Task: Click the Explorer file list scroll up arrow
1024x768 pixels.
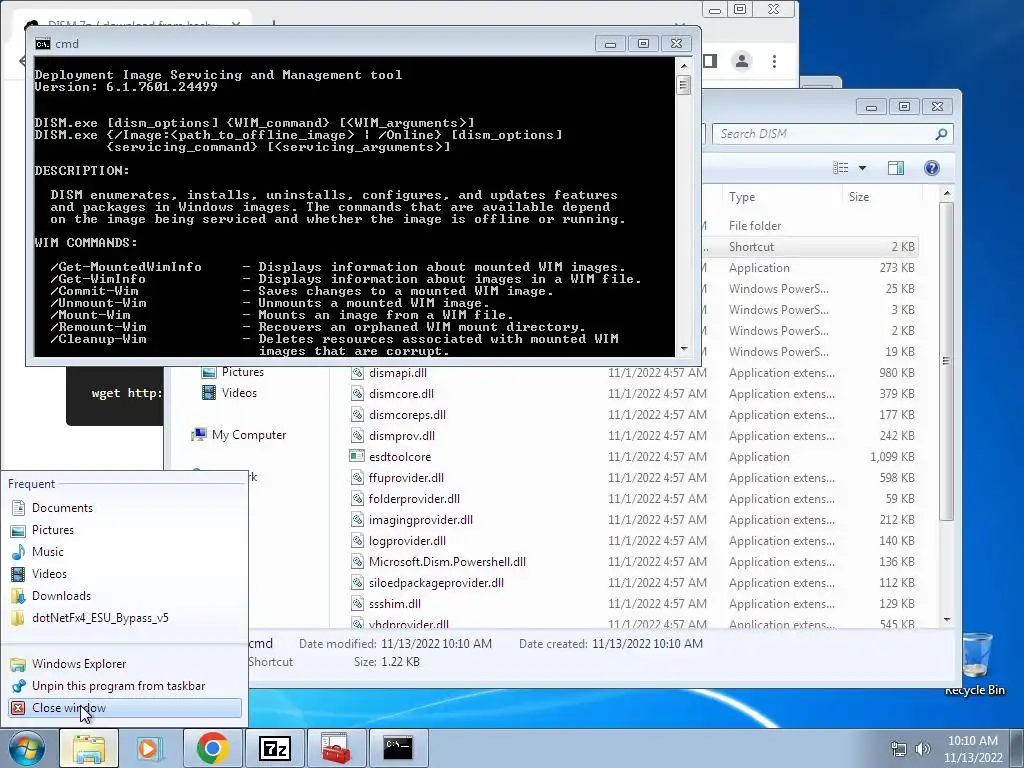Action: coord(947,194)
